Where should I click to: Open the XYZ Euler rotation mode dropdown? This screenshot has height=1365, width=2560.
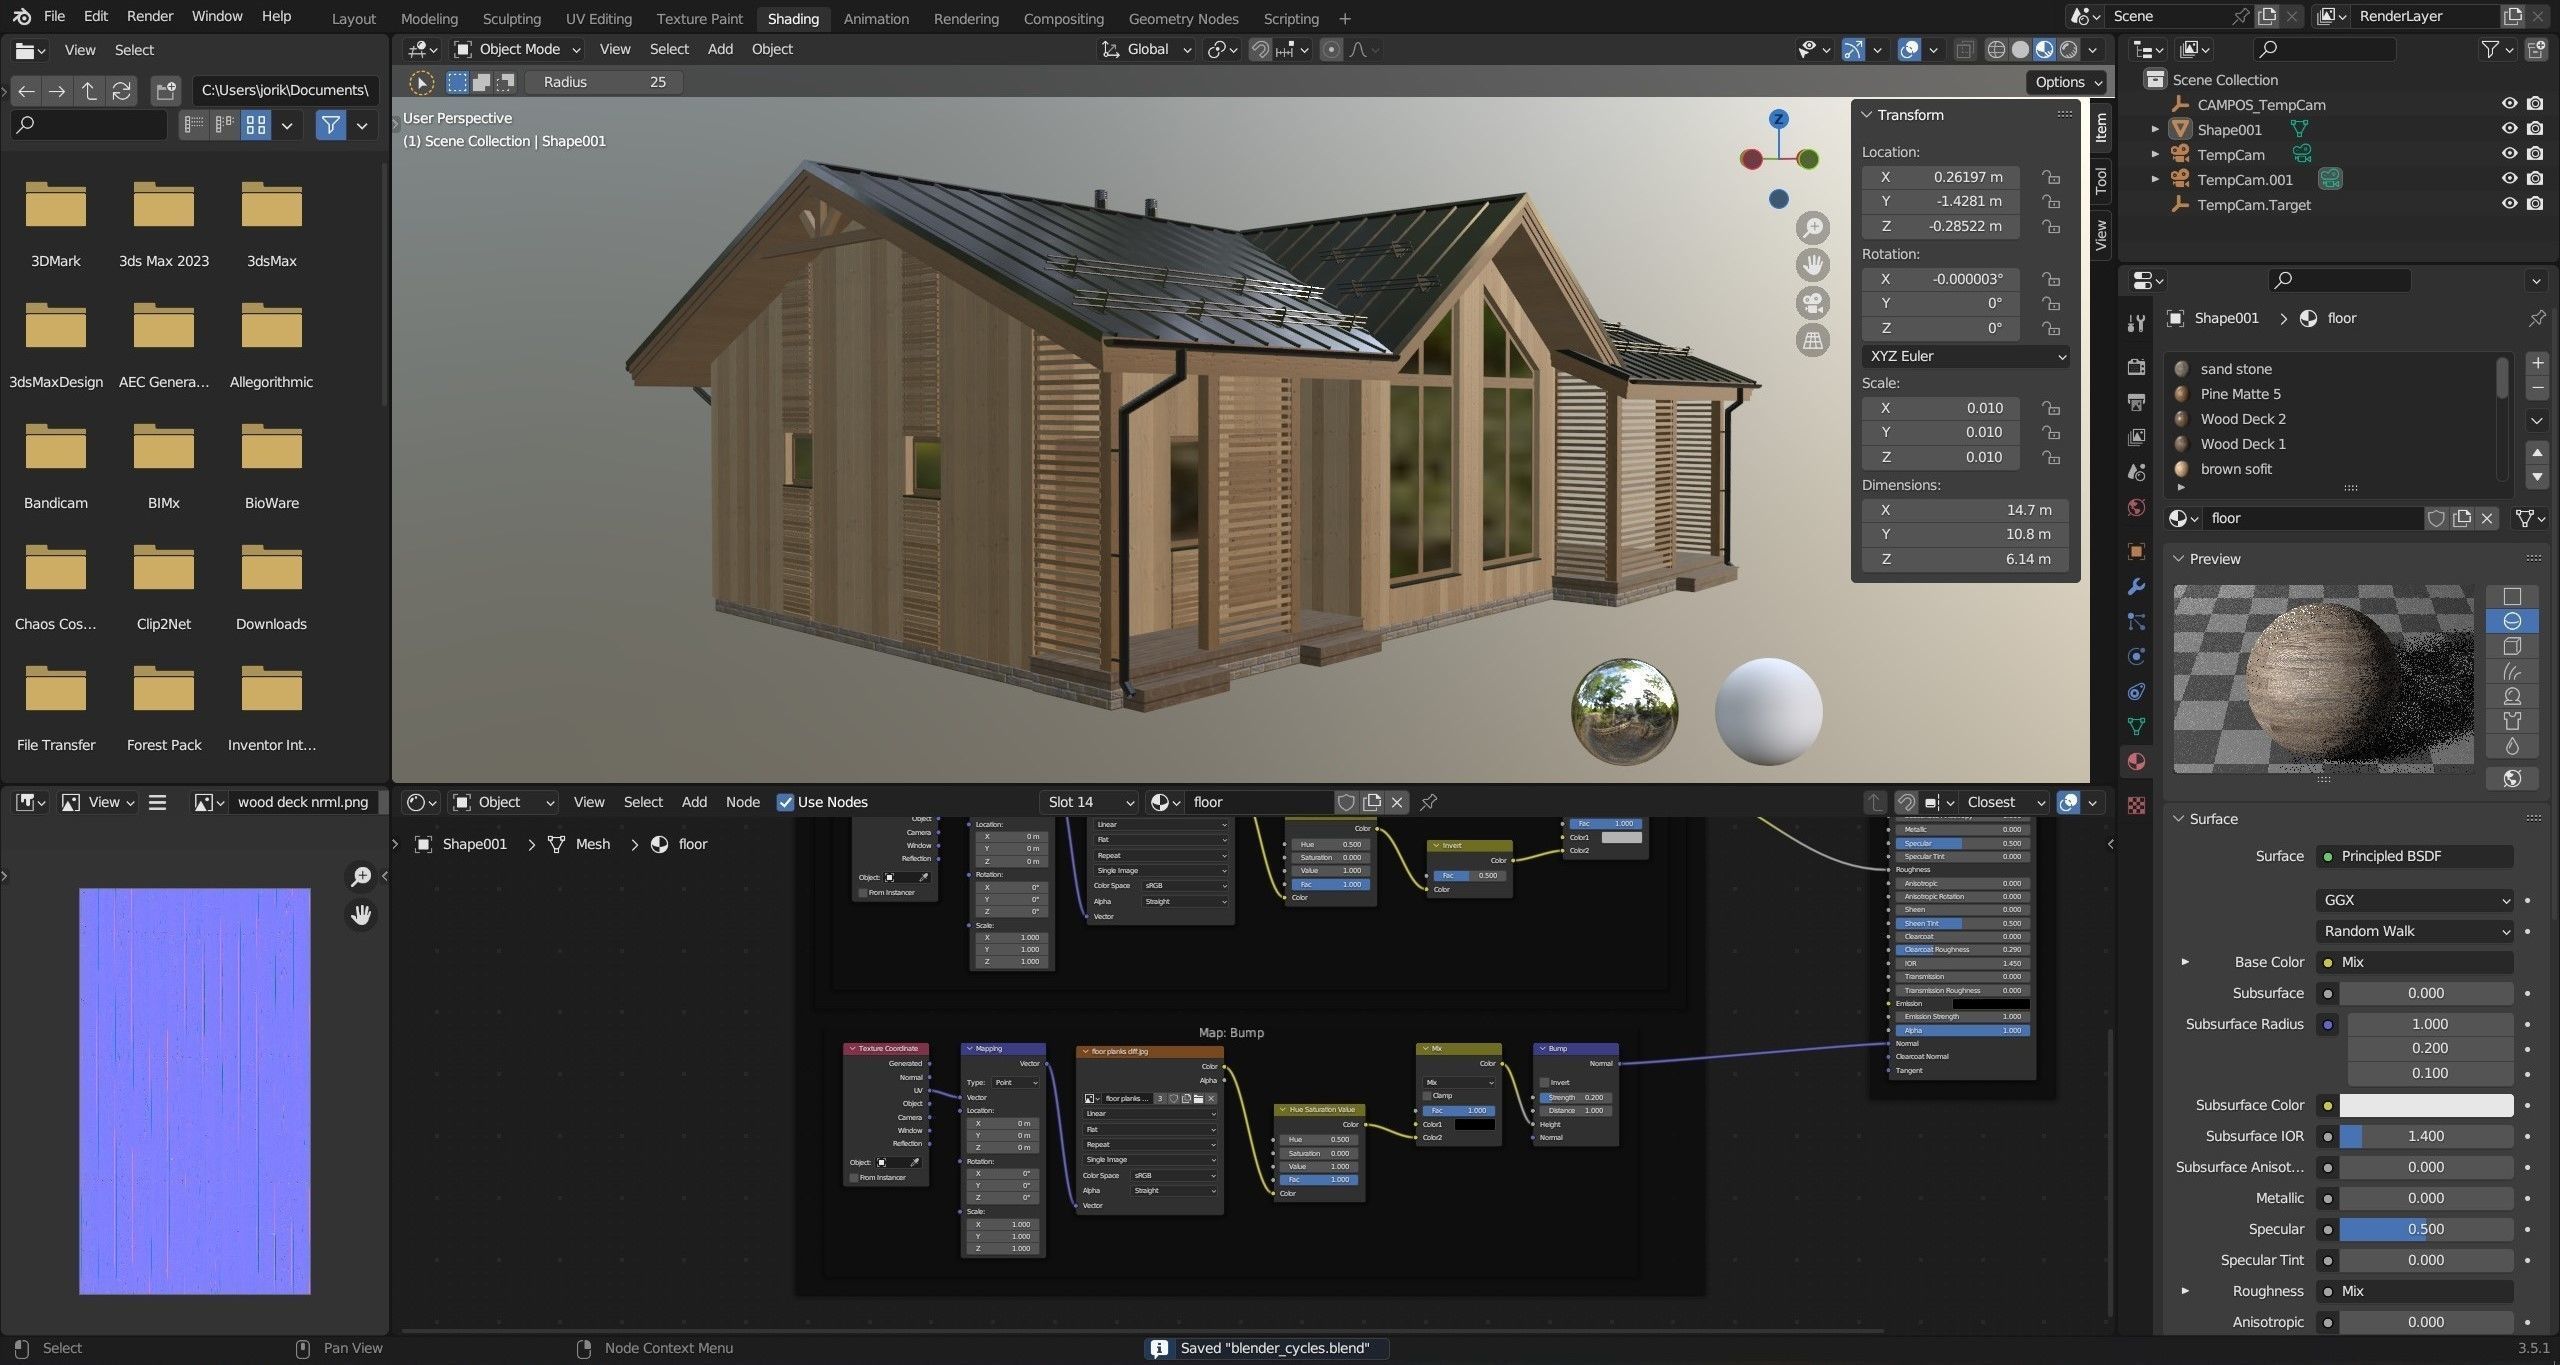tap(1965, 356)
